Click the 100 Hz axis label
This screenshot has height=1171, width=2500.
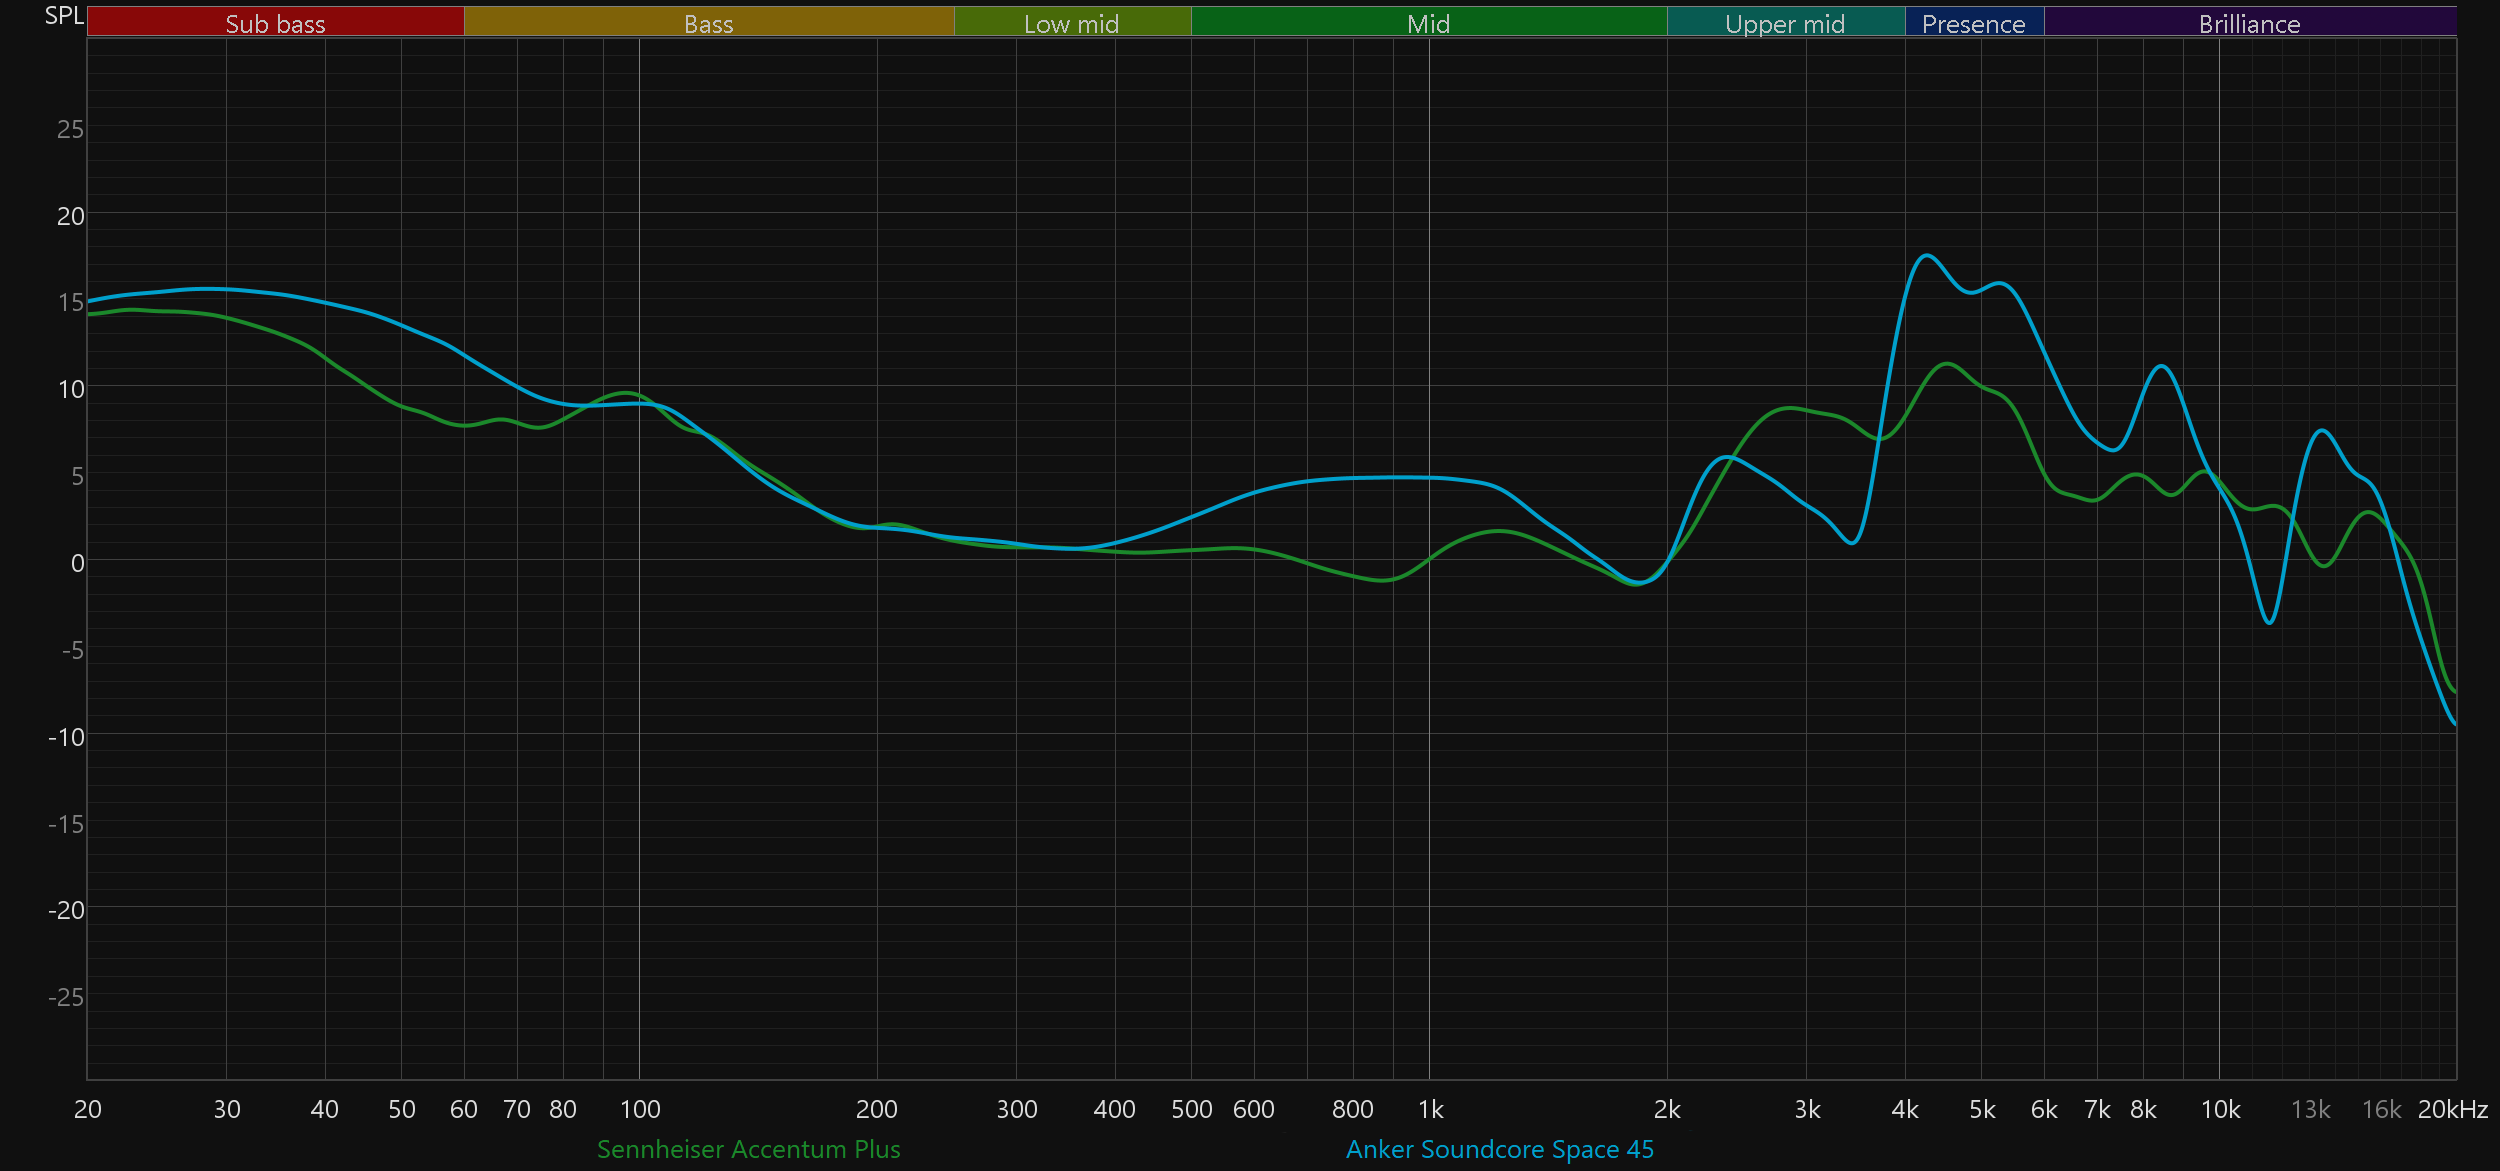point(640,1109)
